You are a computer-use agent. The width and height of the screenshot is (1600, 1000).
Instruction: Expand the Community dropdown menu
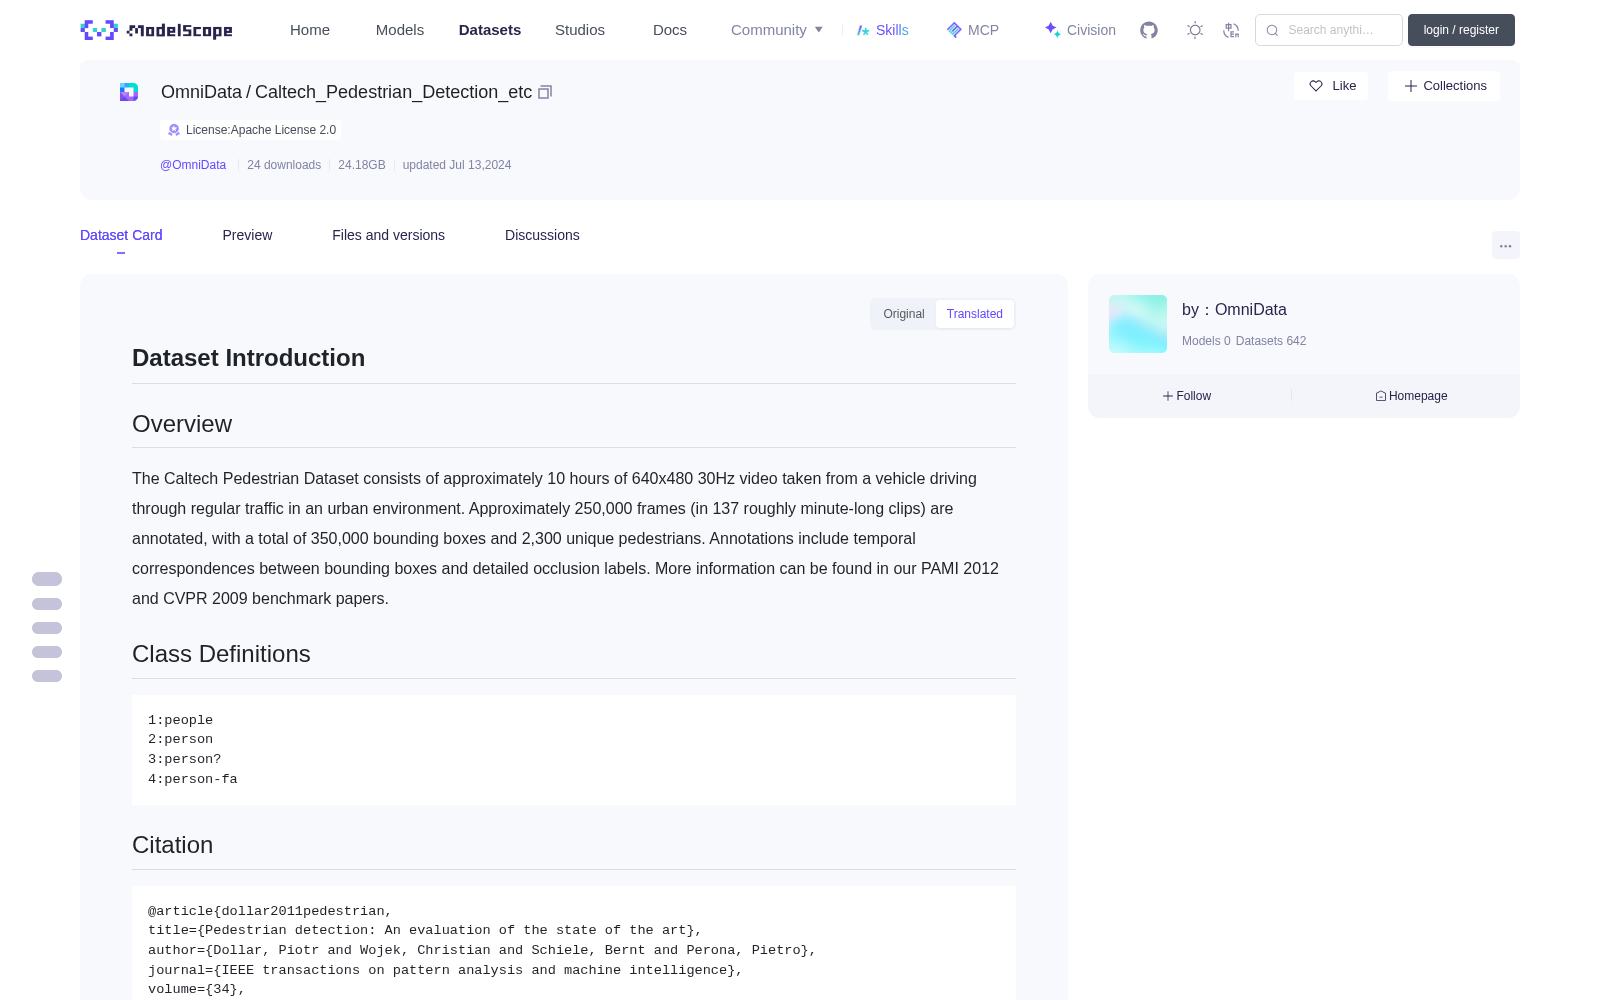click(777, 30)
